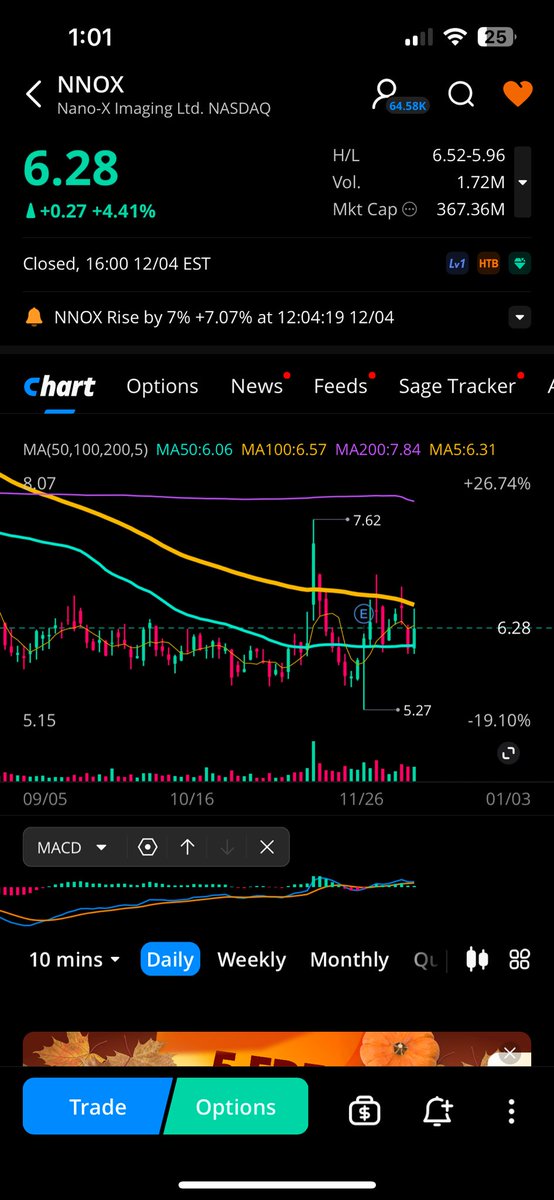This screenshot has width=554, height=1200.
Task: Open the dollar bag paper trading icon
Action: pyautogui.click(x=363, y=1110)
